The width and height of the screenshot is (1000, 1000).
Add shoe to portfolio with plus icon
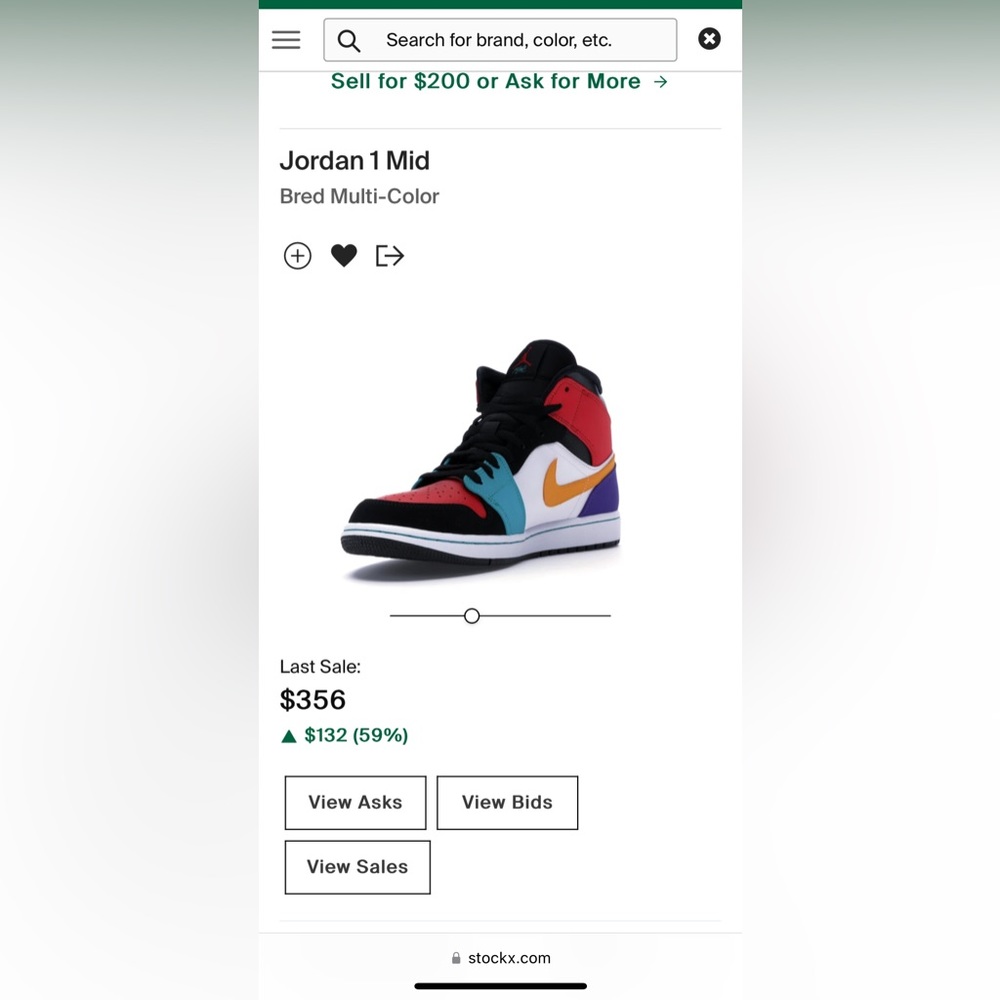click(x=298, y=256)
